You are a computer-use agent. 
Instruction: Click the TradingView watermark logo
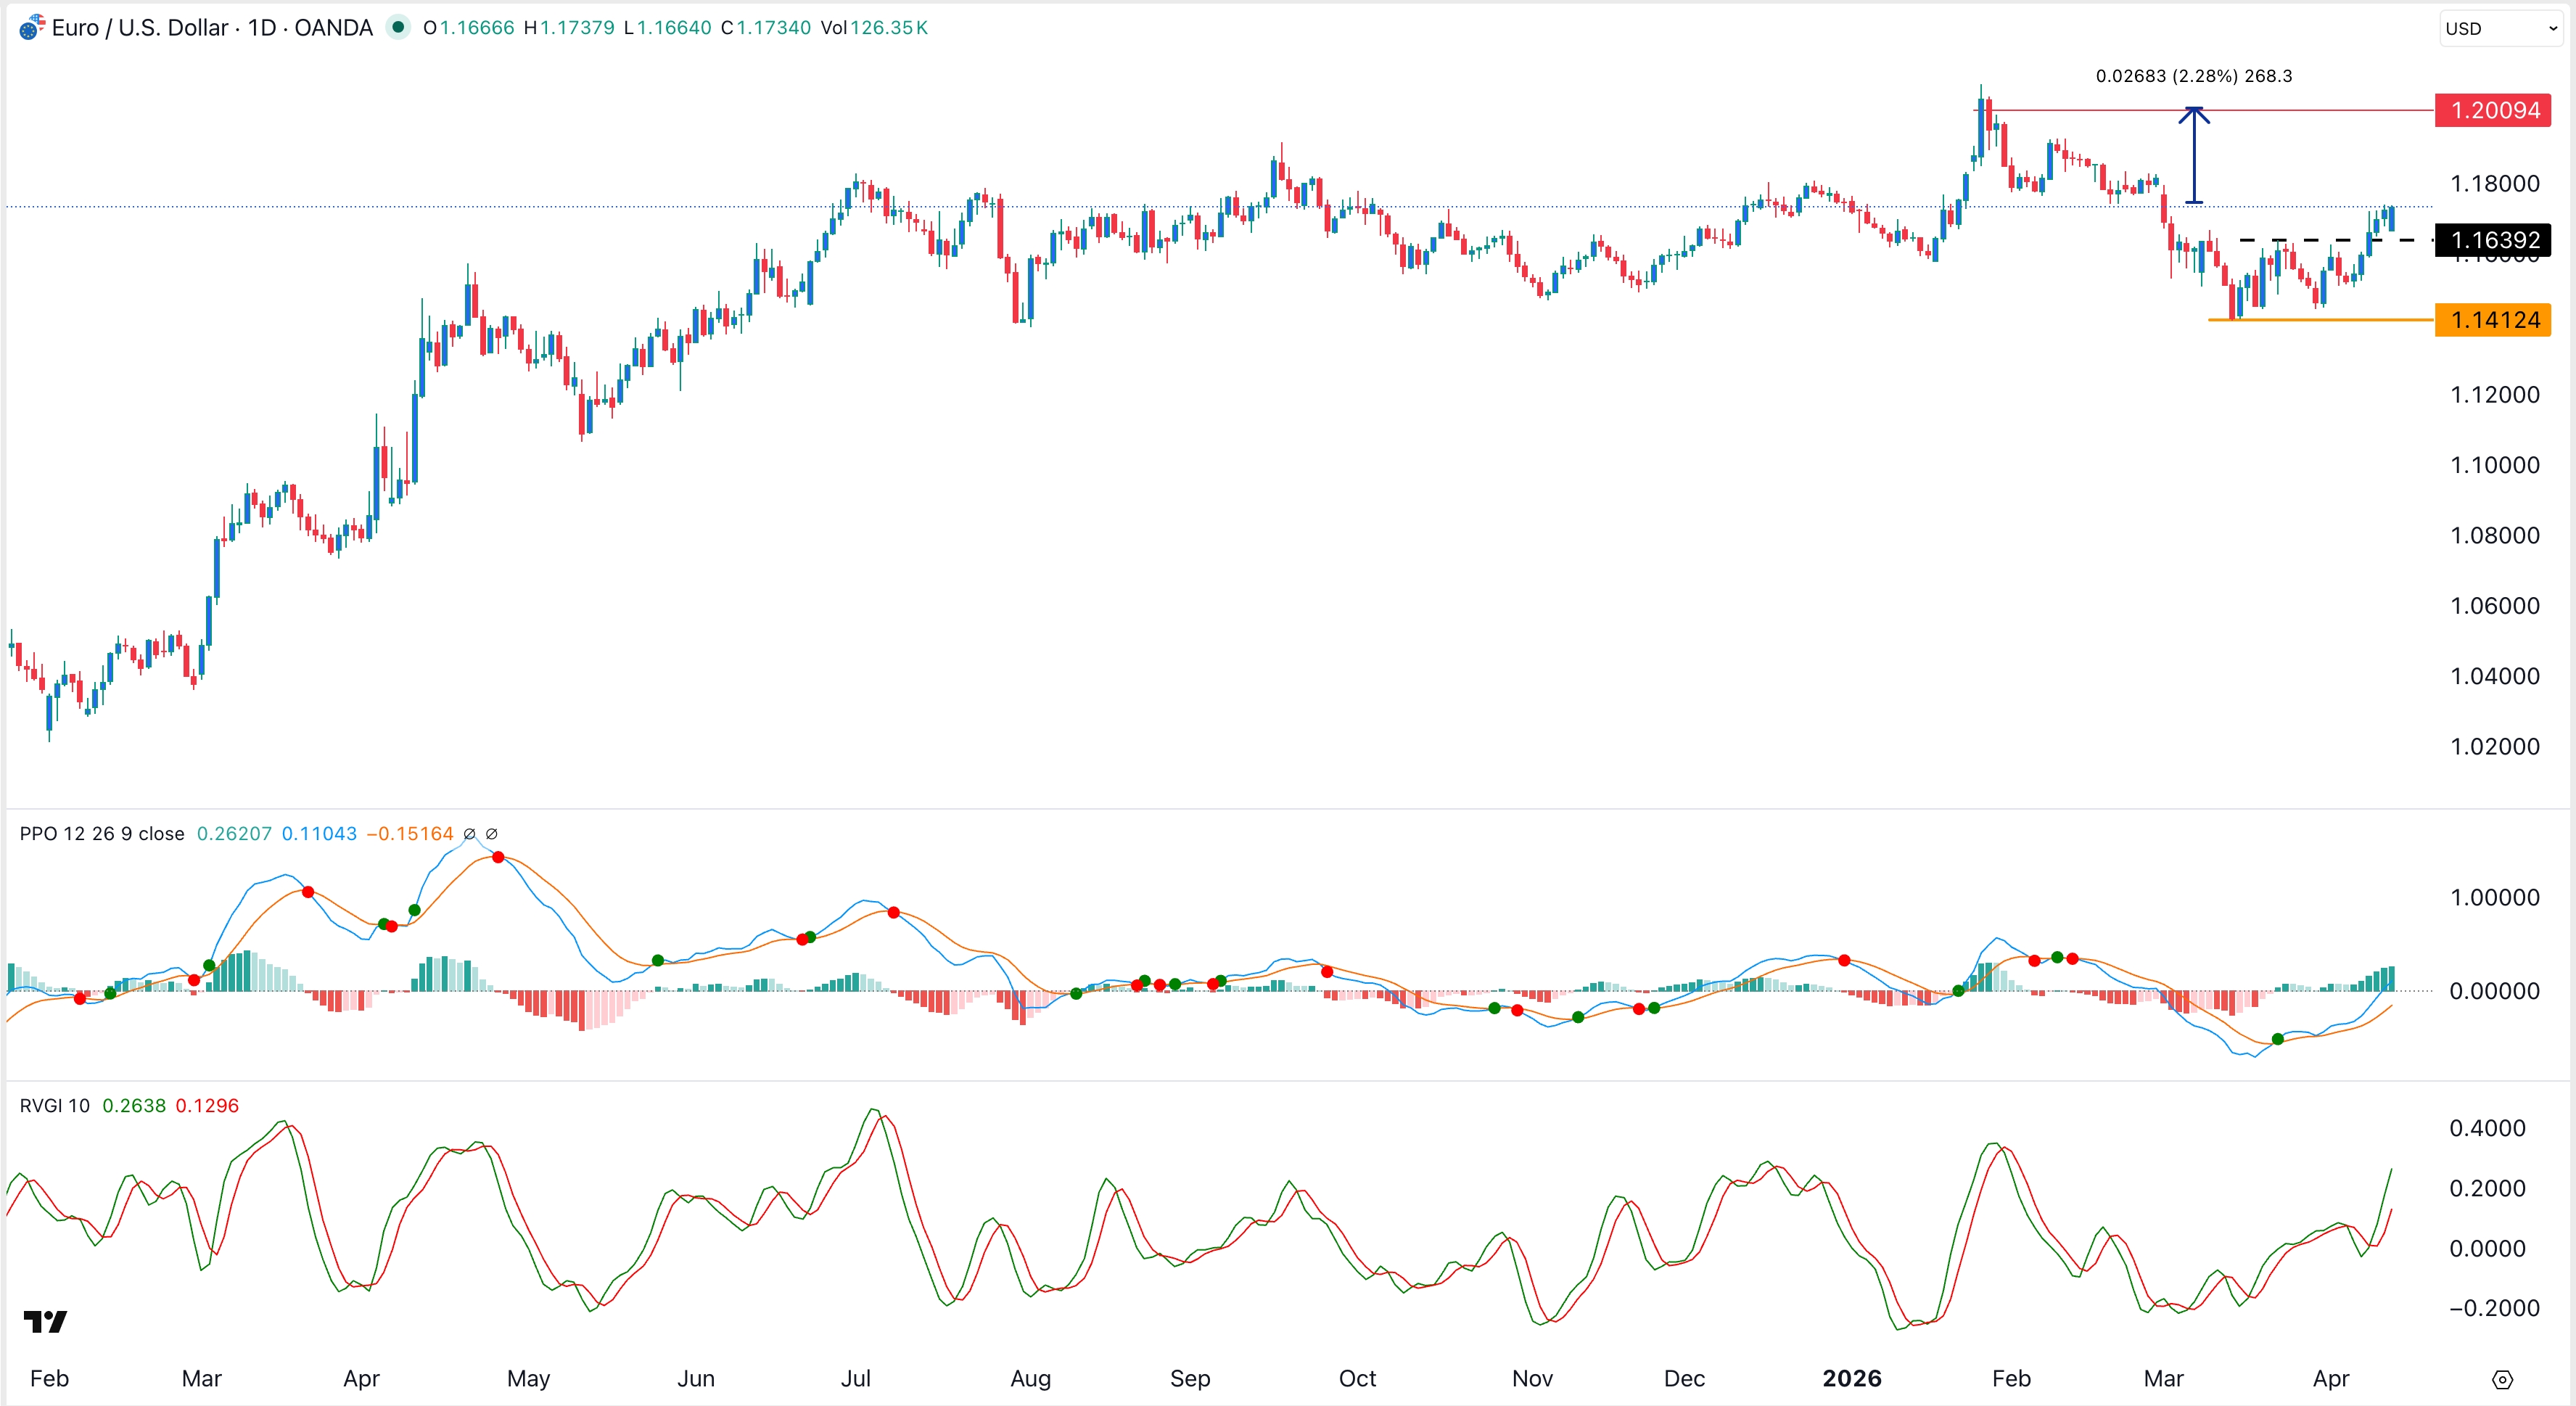click(x=45, y=1321)
